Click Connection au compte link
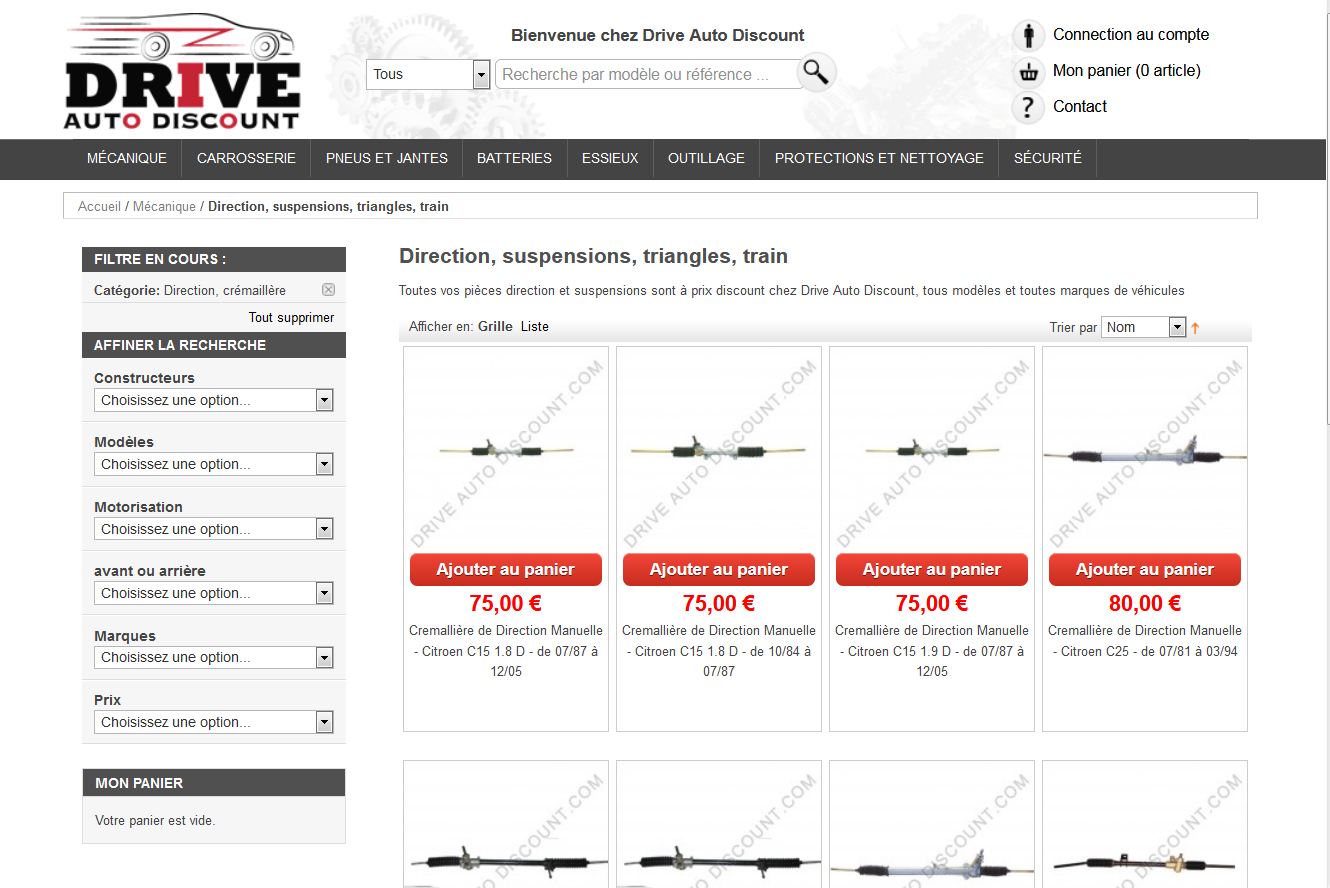This screenshot has width=1330, height=888. 1131,34
